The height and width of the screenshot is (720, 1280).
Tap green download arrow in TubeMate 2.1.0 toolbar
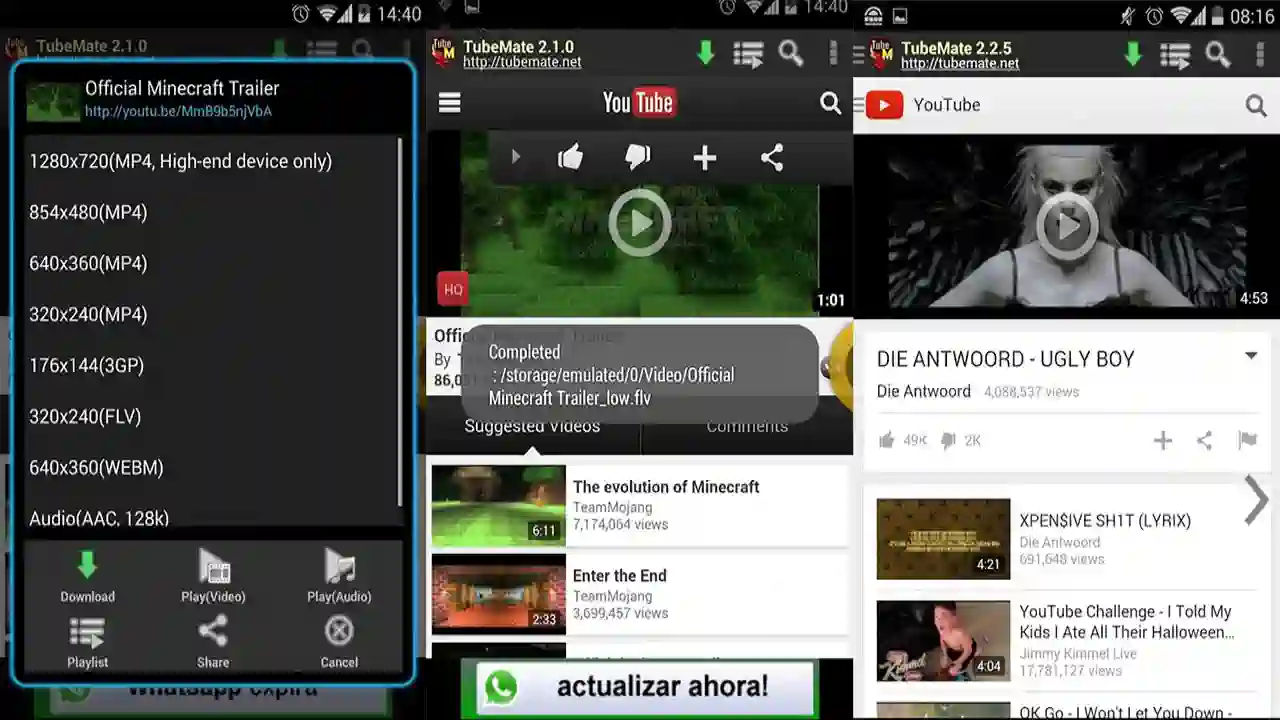[706, 54]
